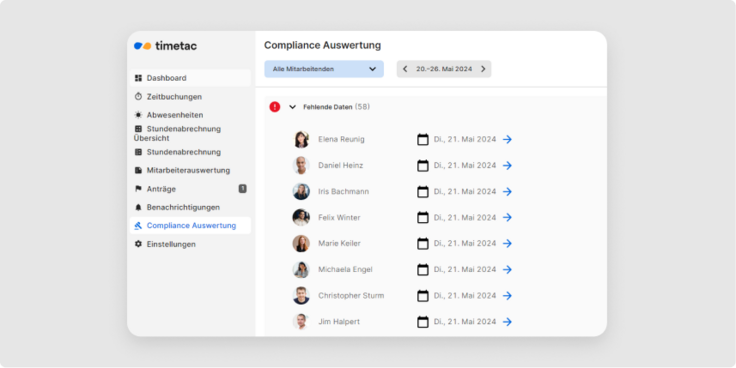
Task: Open Michaela Engel's entry arrow
Action: pyautogui.click(x=507, y=269)
